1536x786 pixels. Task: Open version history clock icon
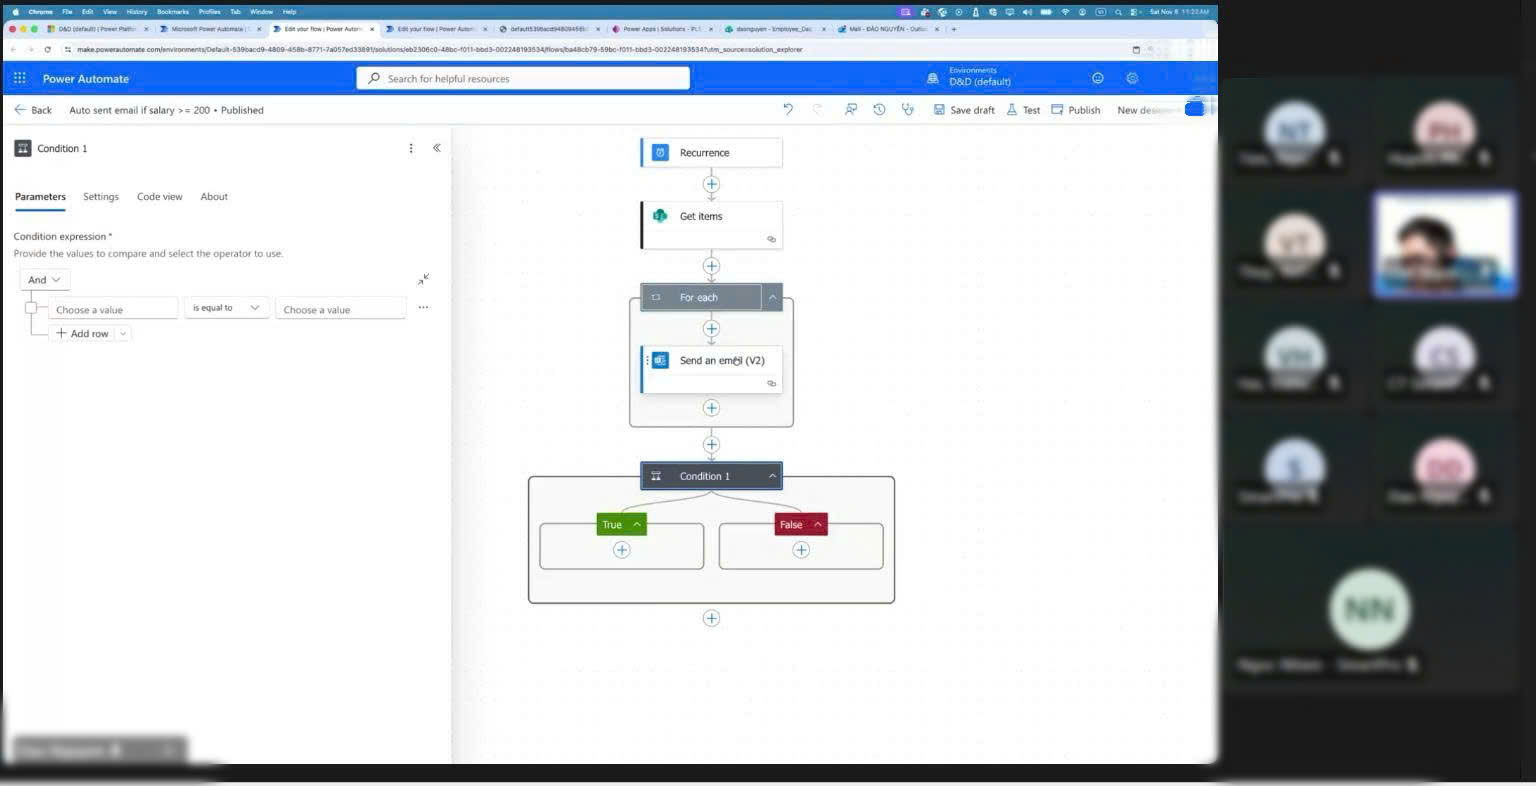[879, 110]
